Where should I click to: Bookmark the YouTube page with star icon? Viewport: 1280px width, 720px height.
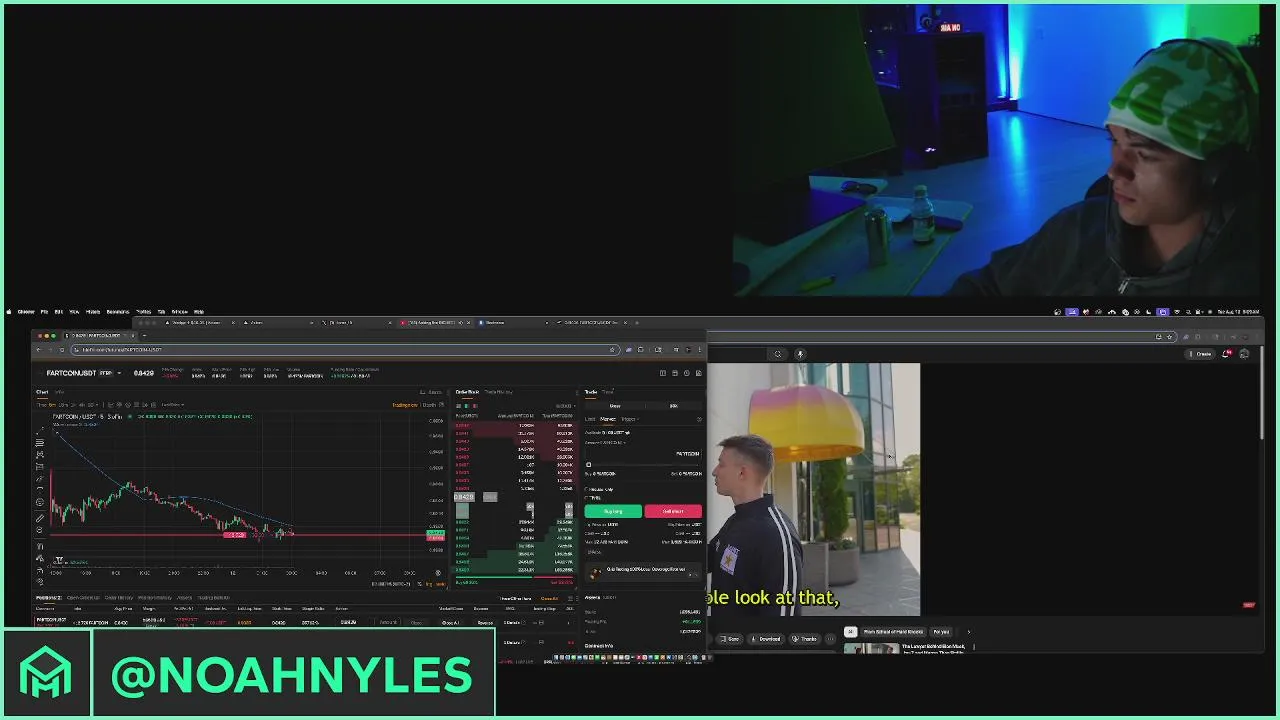pos(1170,337)
